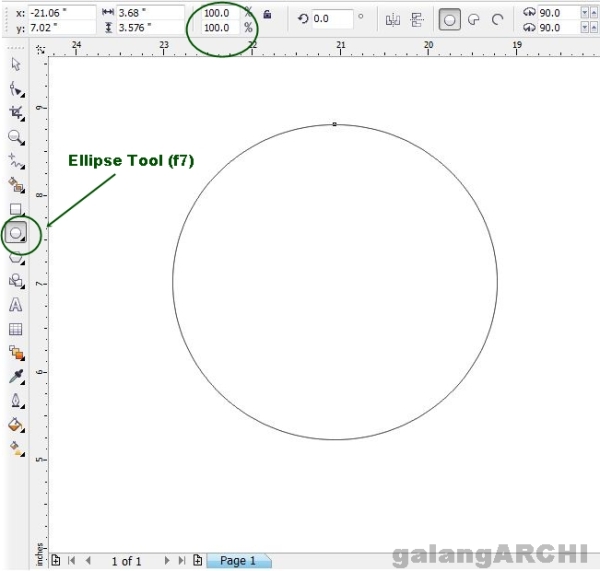The height and width of the screenshot is (571, 600).
Task: Select the Text tool
Action: pos(16,305)
